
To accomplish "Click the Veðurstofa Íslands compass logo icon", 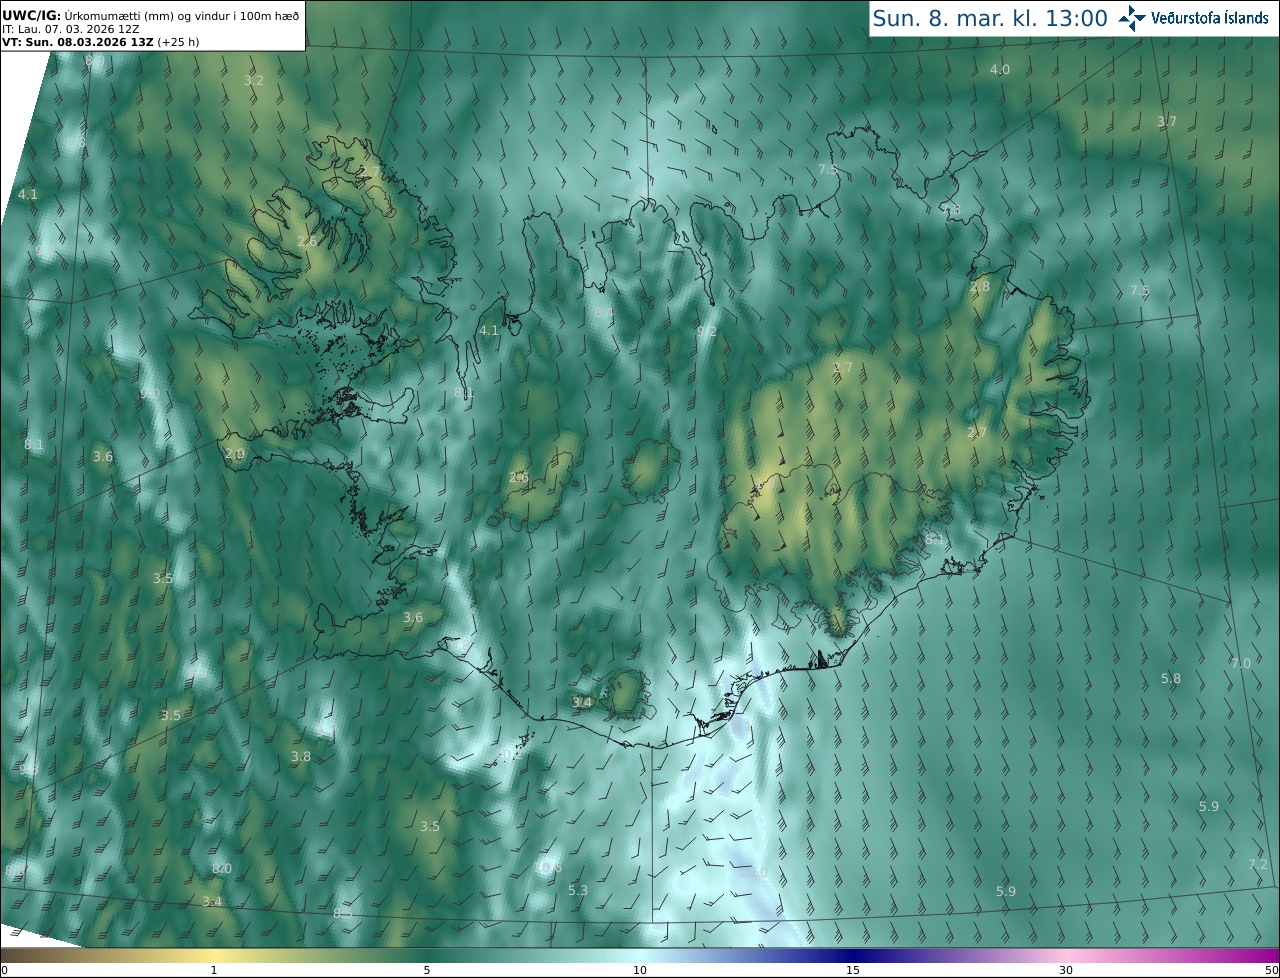I will pyautogui.click(x=1132, y=18).
